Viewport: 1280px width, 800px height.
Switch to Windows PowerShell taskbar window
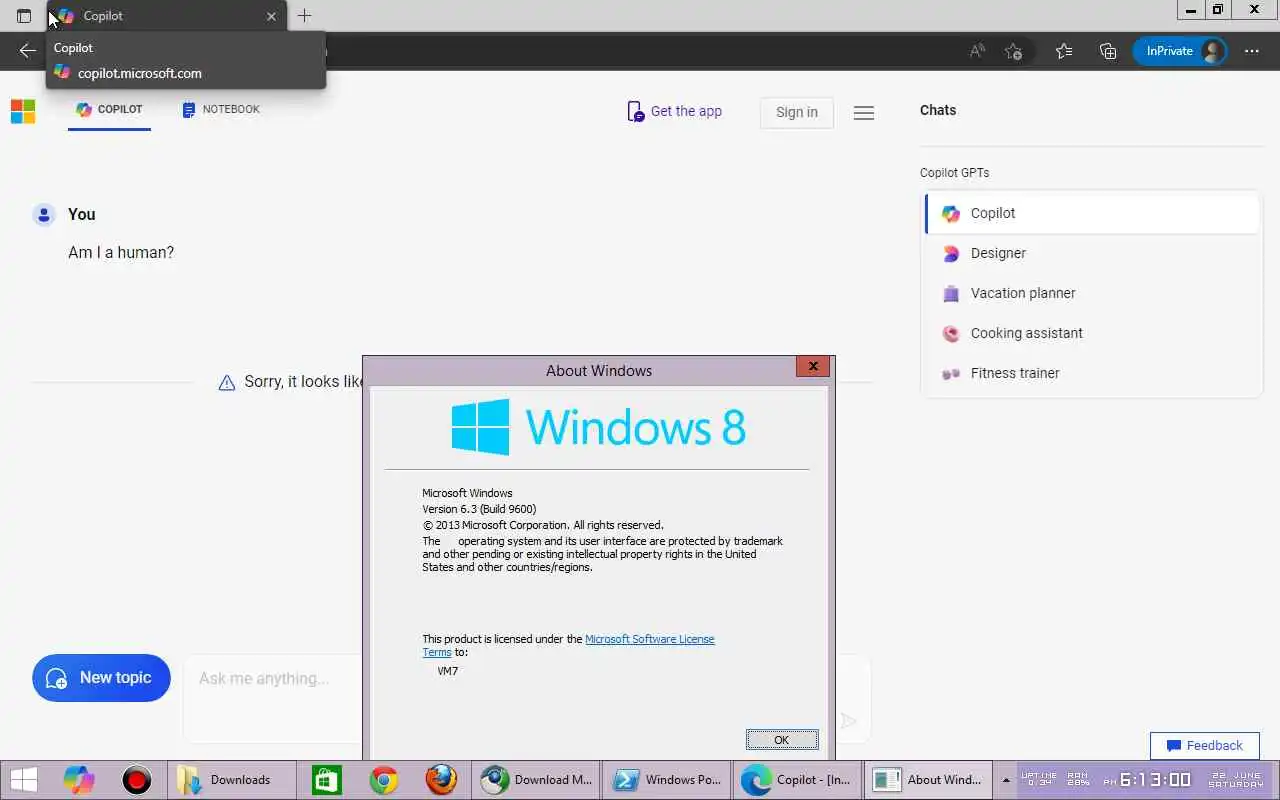point(667,780)
